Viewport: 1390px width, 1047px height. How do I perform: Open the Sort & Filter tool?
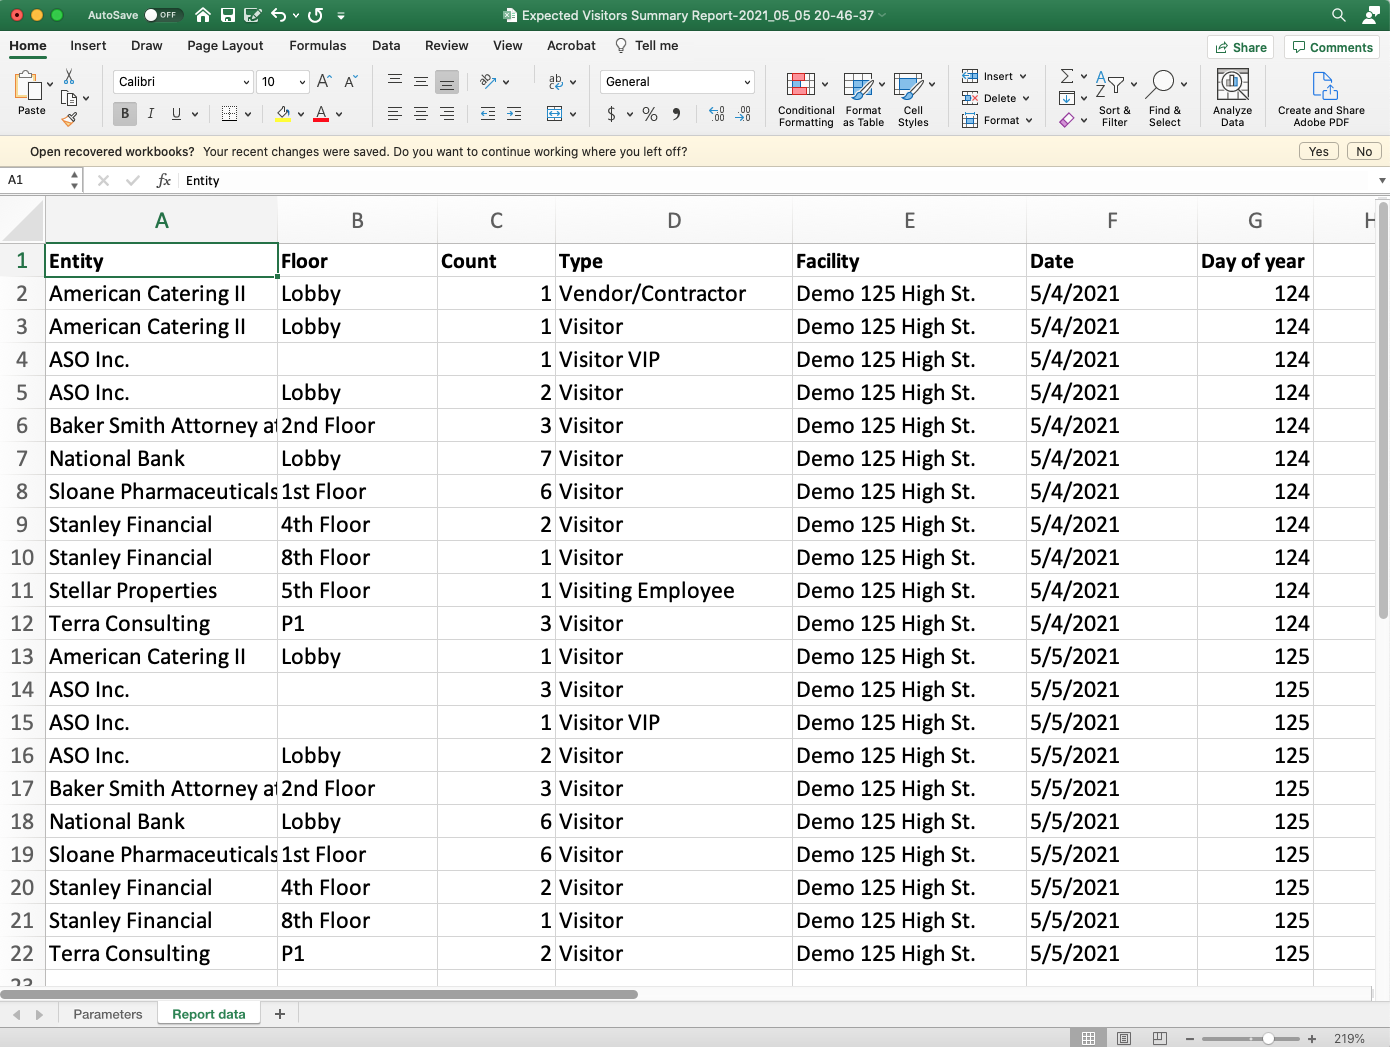[1114, 98]
